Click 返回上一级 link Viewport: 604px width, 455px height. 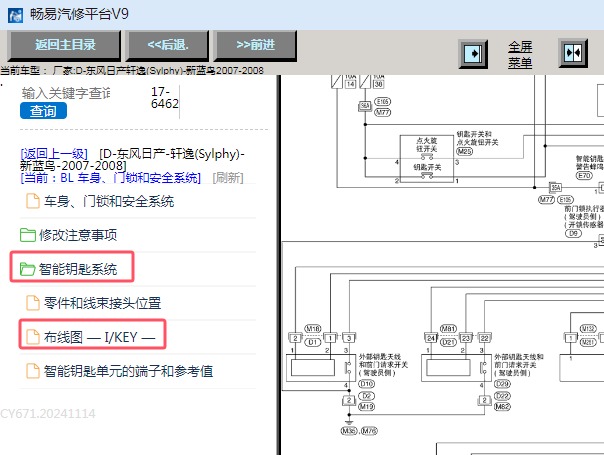coord(54,154)
